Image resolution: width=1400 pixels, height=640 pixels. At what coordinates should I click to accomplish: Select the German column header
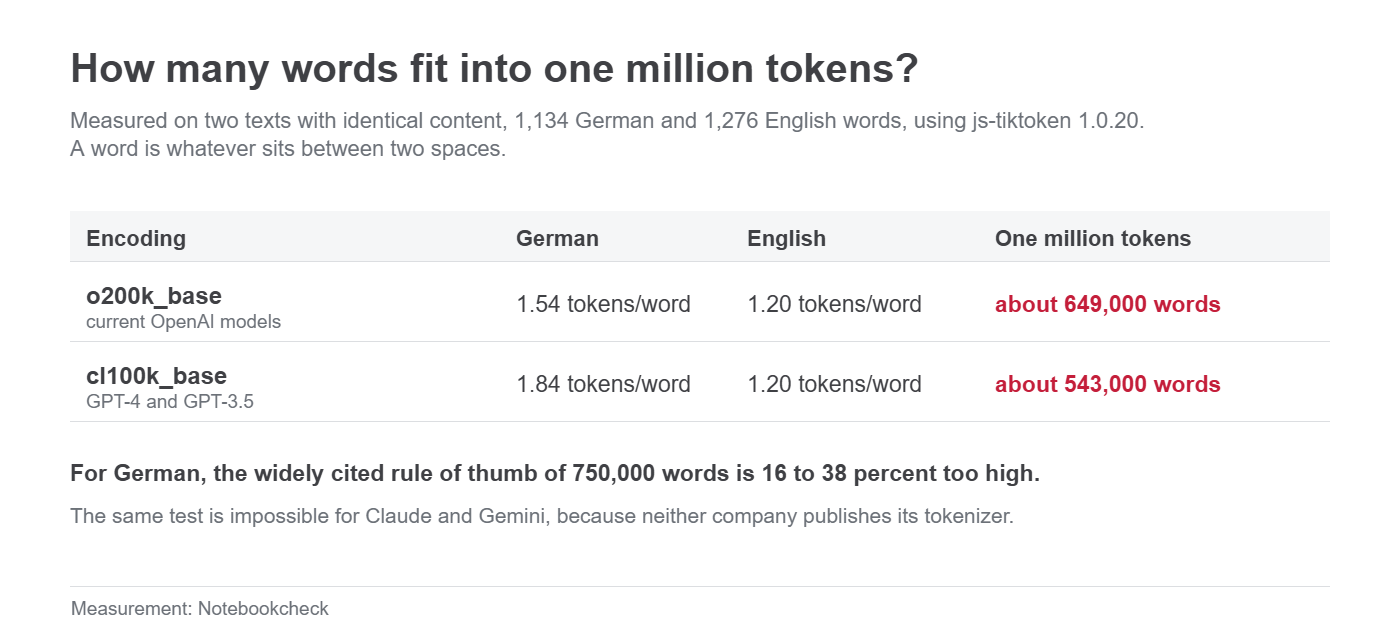point(557,238)
